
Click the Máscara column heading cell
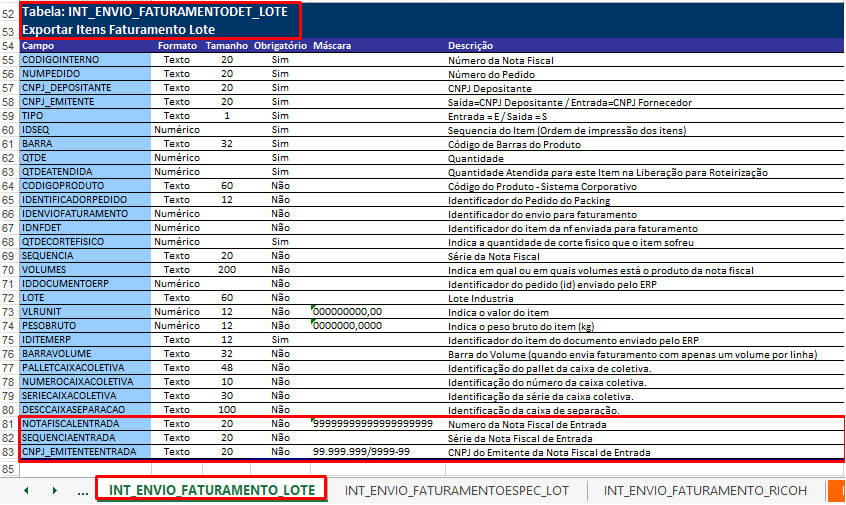378,46
